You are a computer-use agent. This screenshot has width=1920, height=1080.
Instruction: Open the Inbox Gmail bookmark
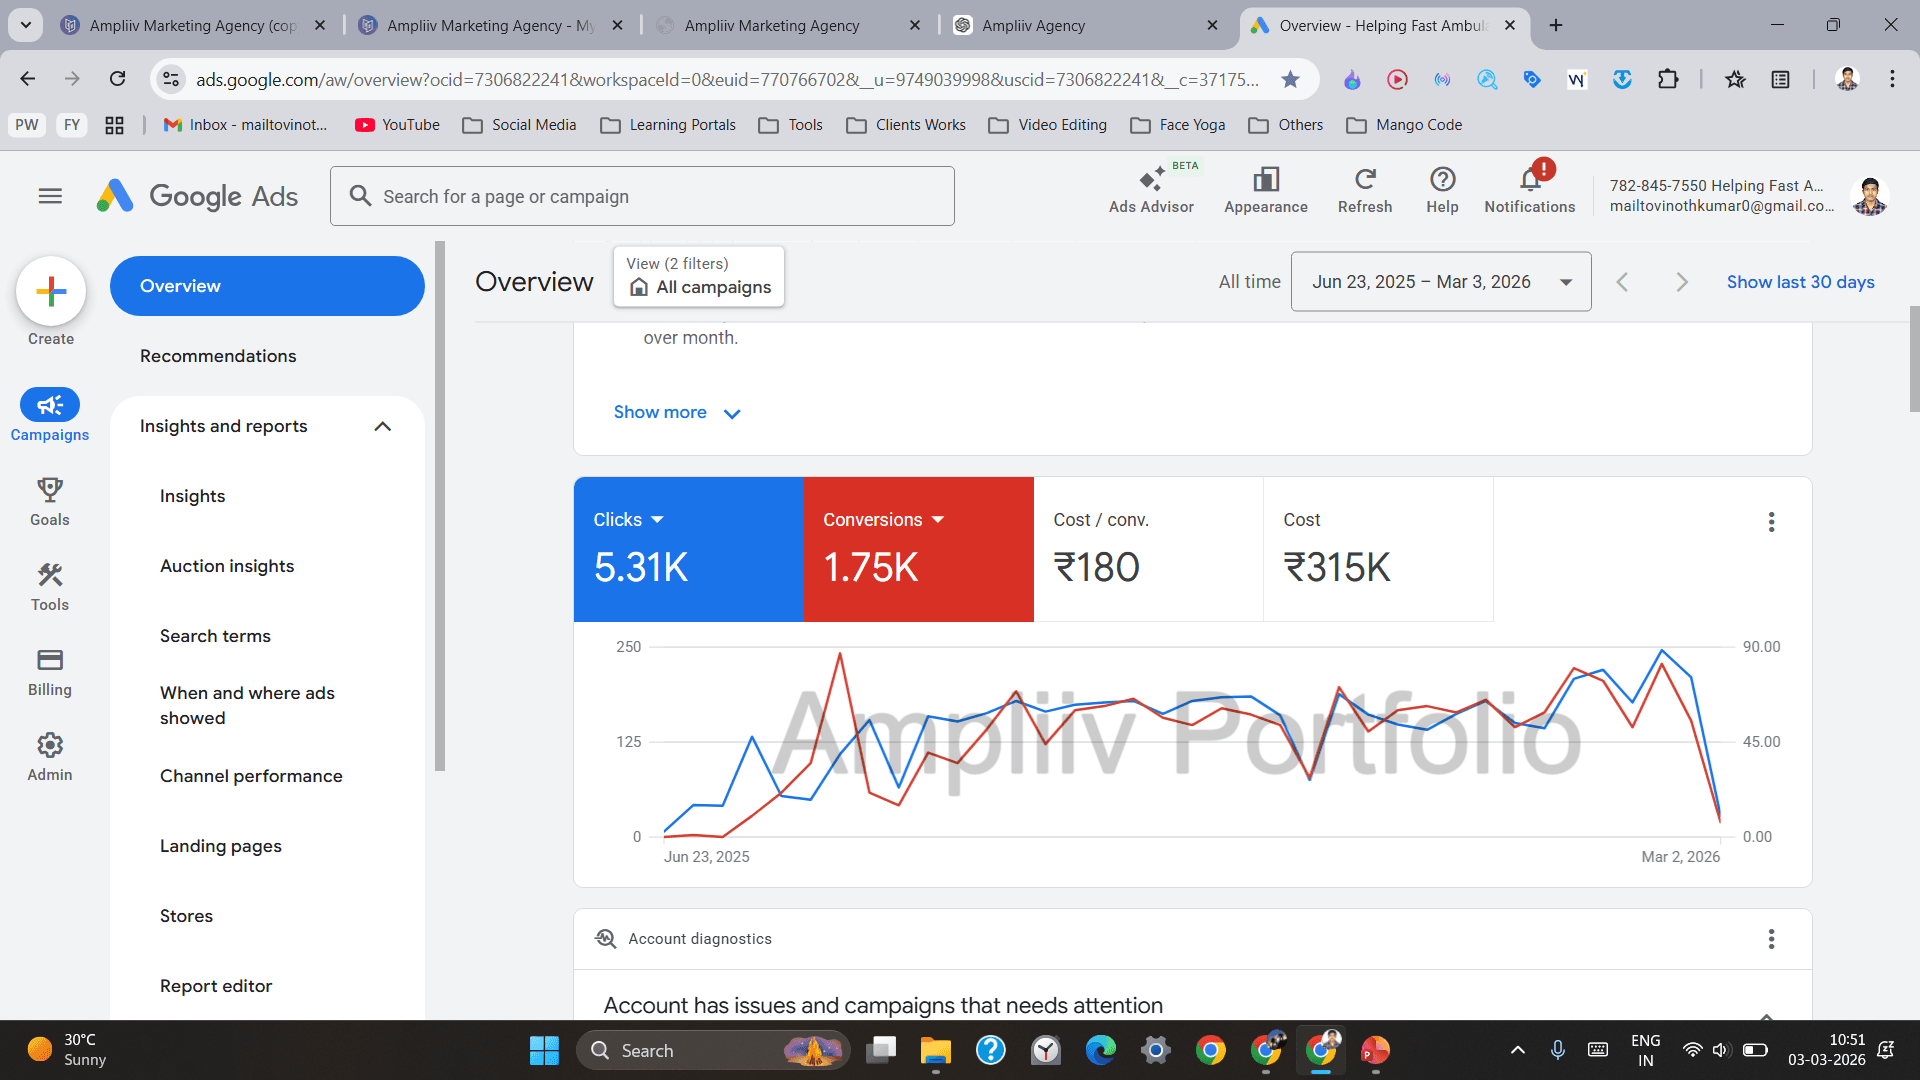(245, 125)
